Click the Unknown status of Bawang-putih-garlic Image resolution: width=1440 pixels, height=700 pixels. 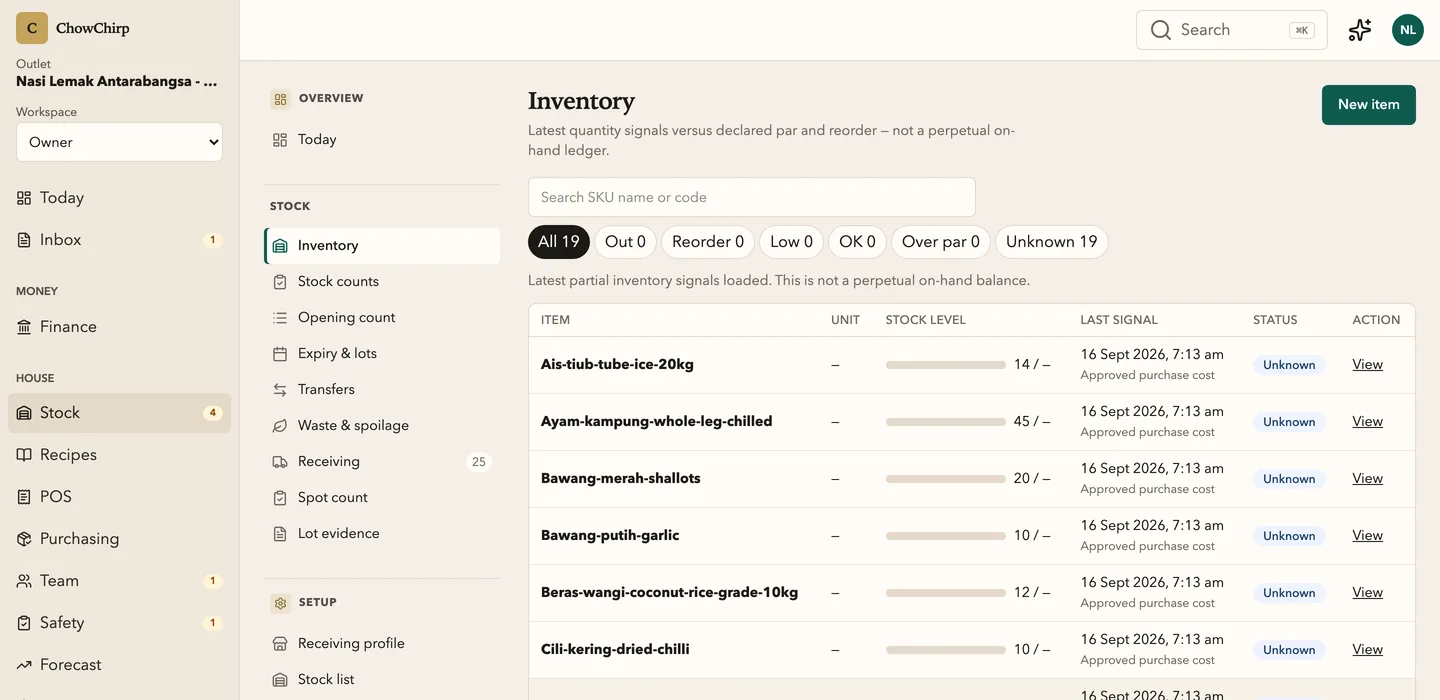1289,536
